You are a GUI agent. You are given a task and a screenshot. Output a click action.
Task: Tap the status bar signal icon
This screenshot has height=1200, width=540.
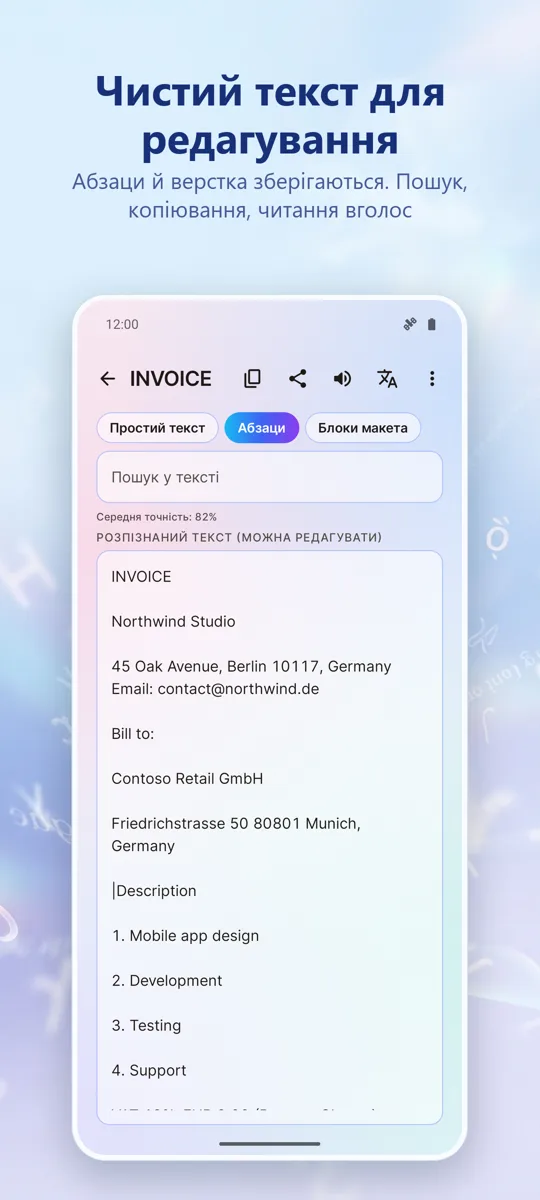click(x=409, y=324)
